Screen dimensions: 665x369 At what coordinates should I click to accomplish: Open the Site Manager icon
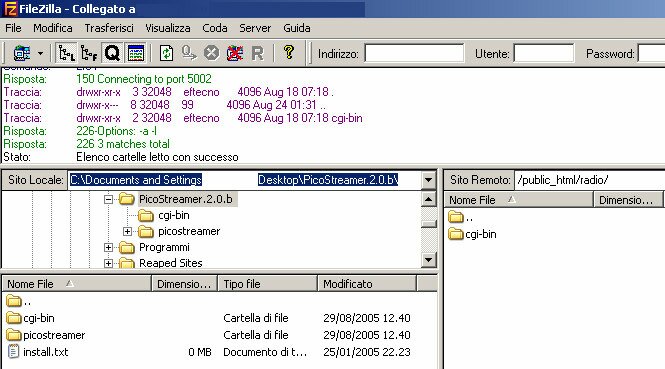coord(22,53)
